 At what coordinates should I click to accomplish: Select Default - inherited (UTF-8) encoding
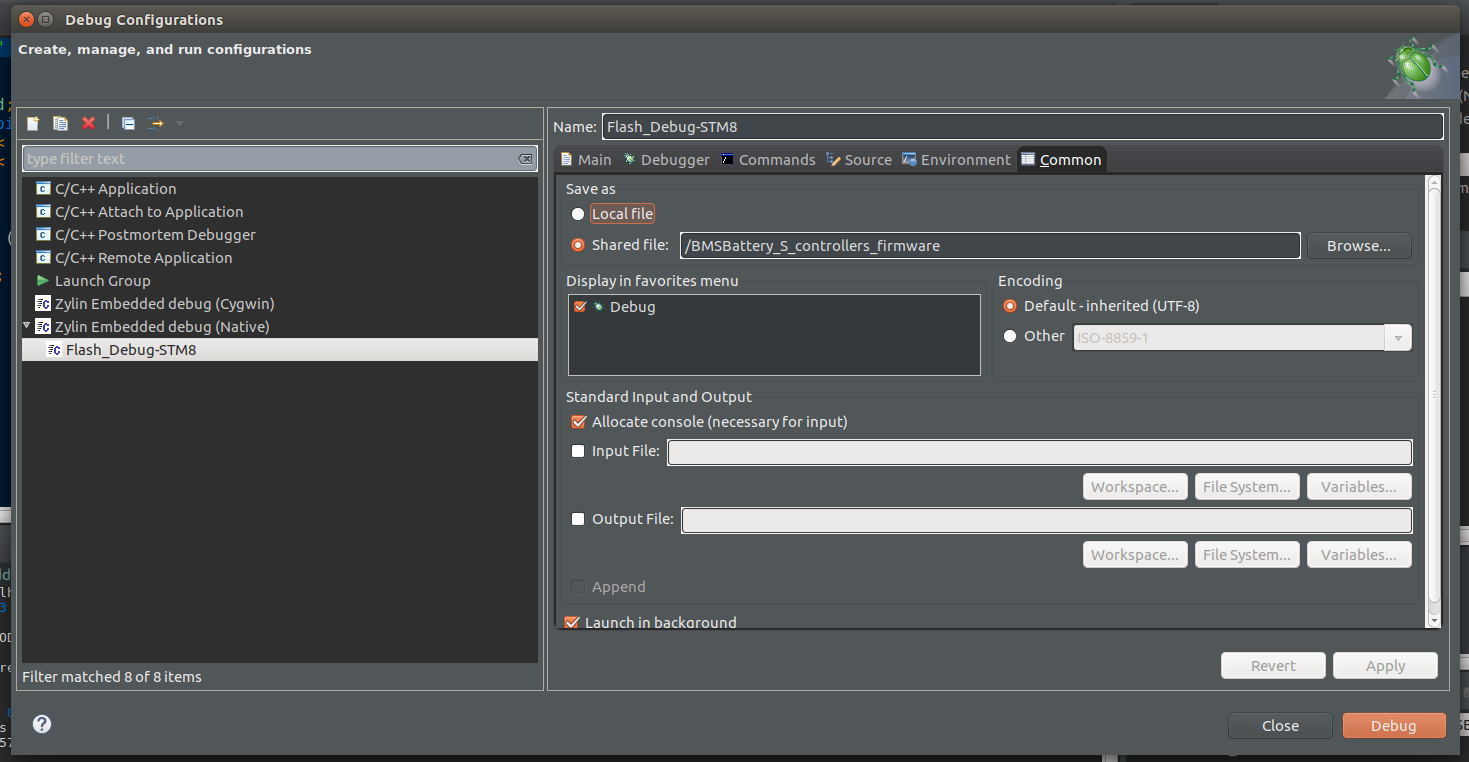click(x=1009, y=306)
